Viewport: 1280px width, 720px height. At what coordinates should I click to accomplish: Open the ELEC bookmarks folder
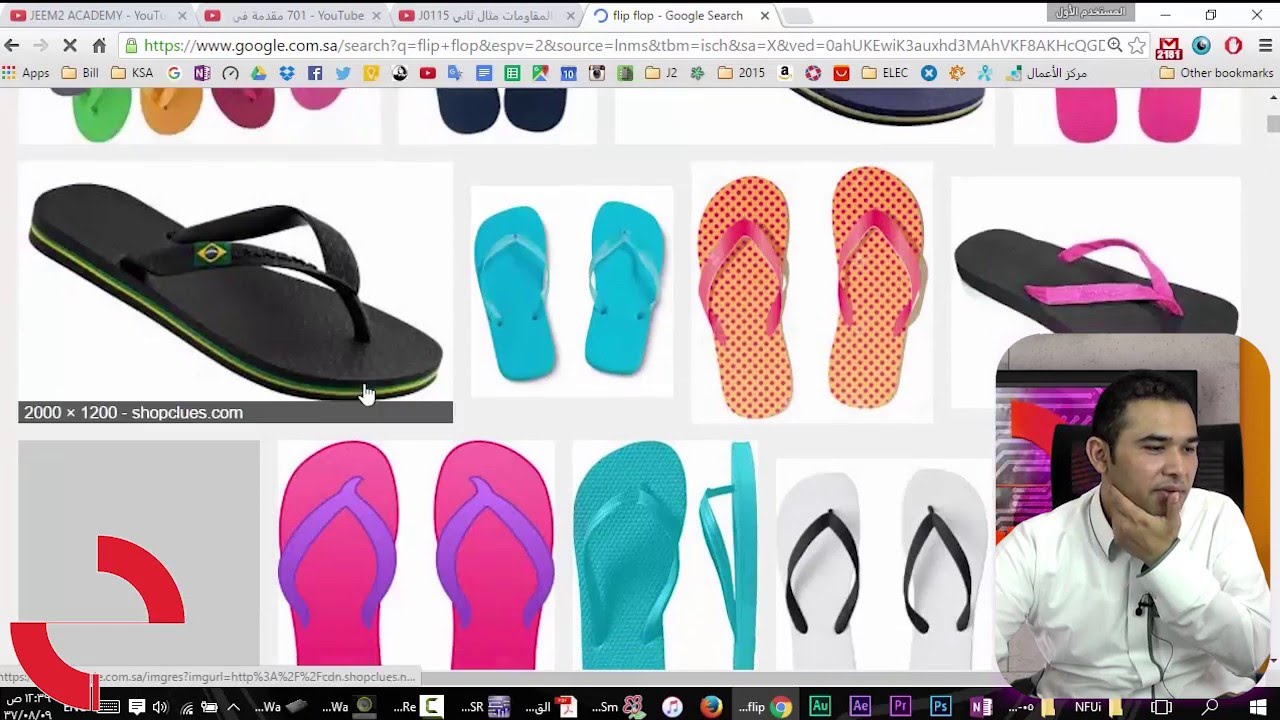[885, 73]
